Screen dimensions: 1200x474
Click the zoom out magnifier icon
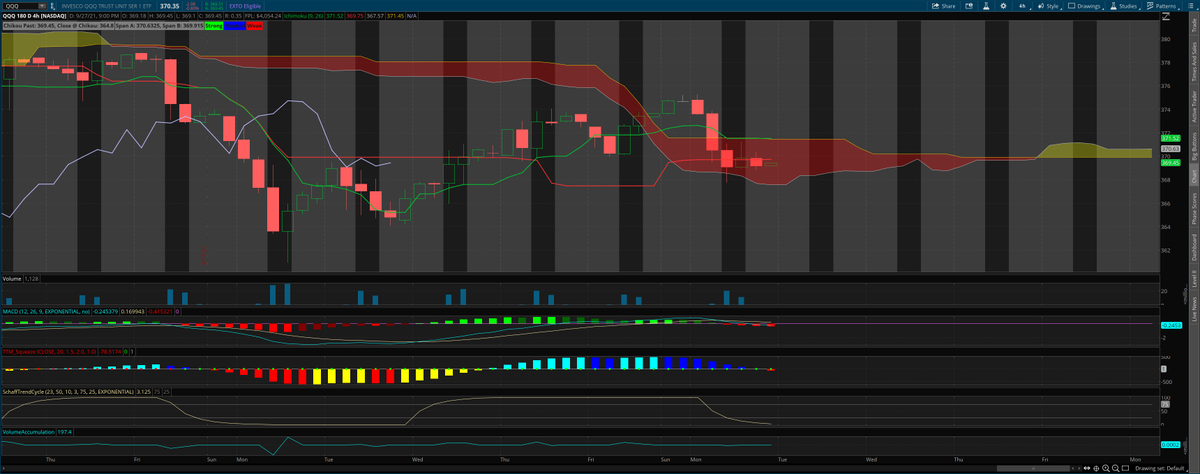(1115, 468)
